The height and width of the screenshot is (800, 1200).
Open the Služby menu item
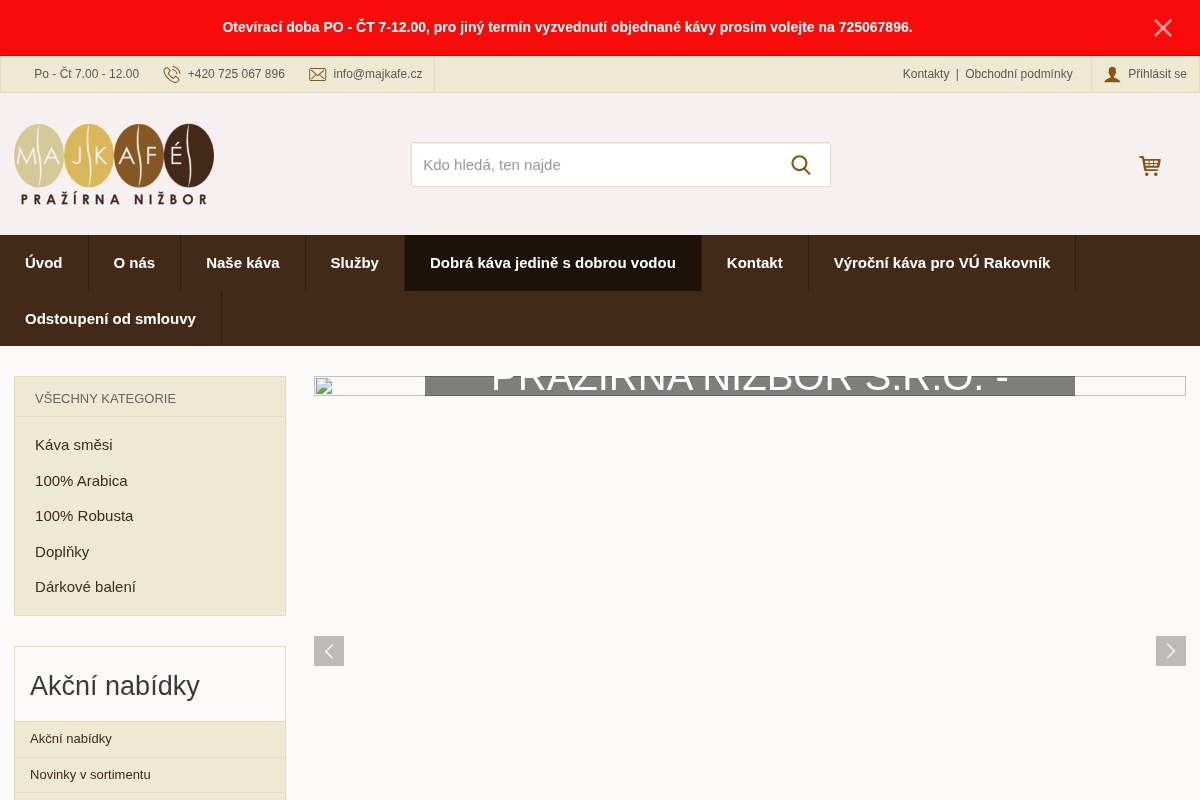coord(355,263)
